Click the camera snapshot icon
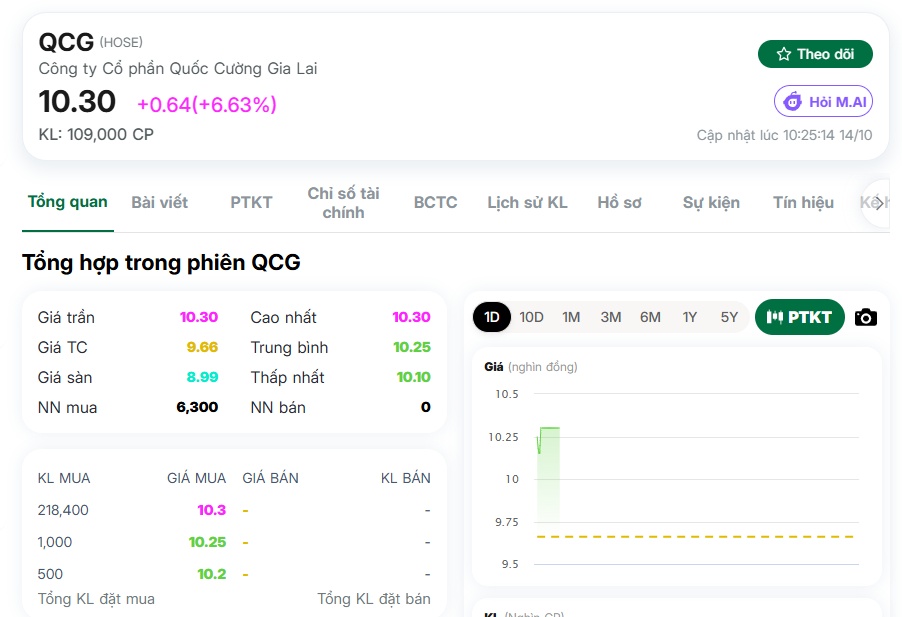This screenshot has height=617, width=902. point(865,317)
